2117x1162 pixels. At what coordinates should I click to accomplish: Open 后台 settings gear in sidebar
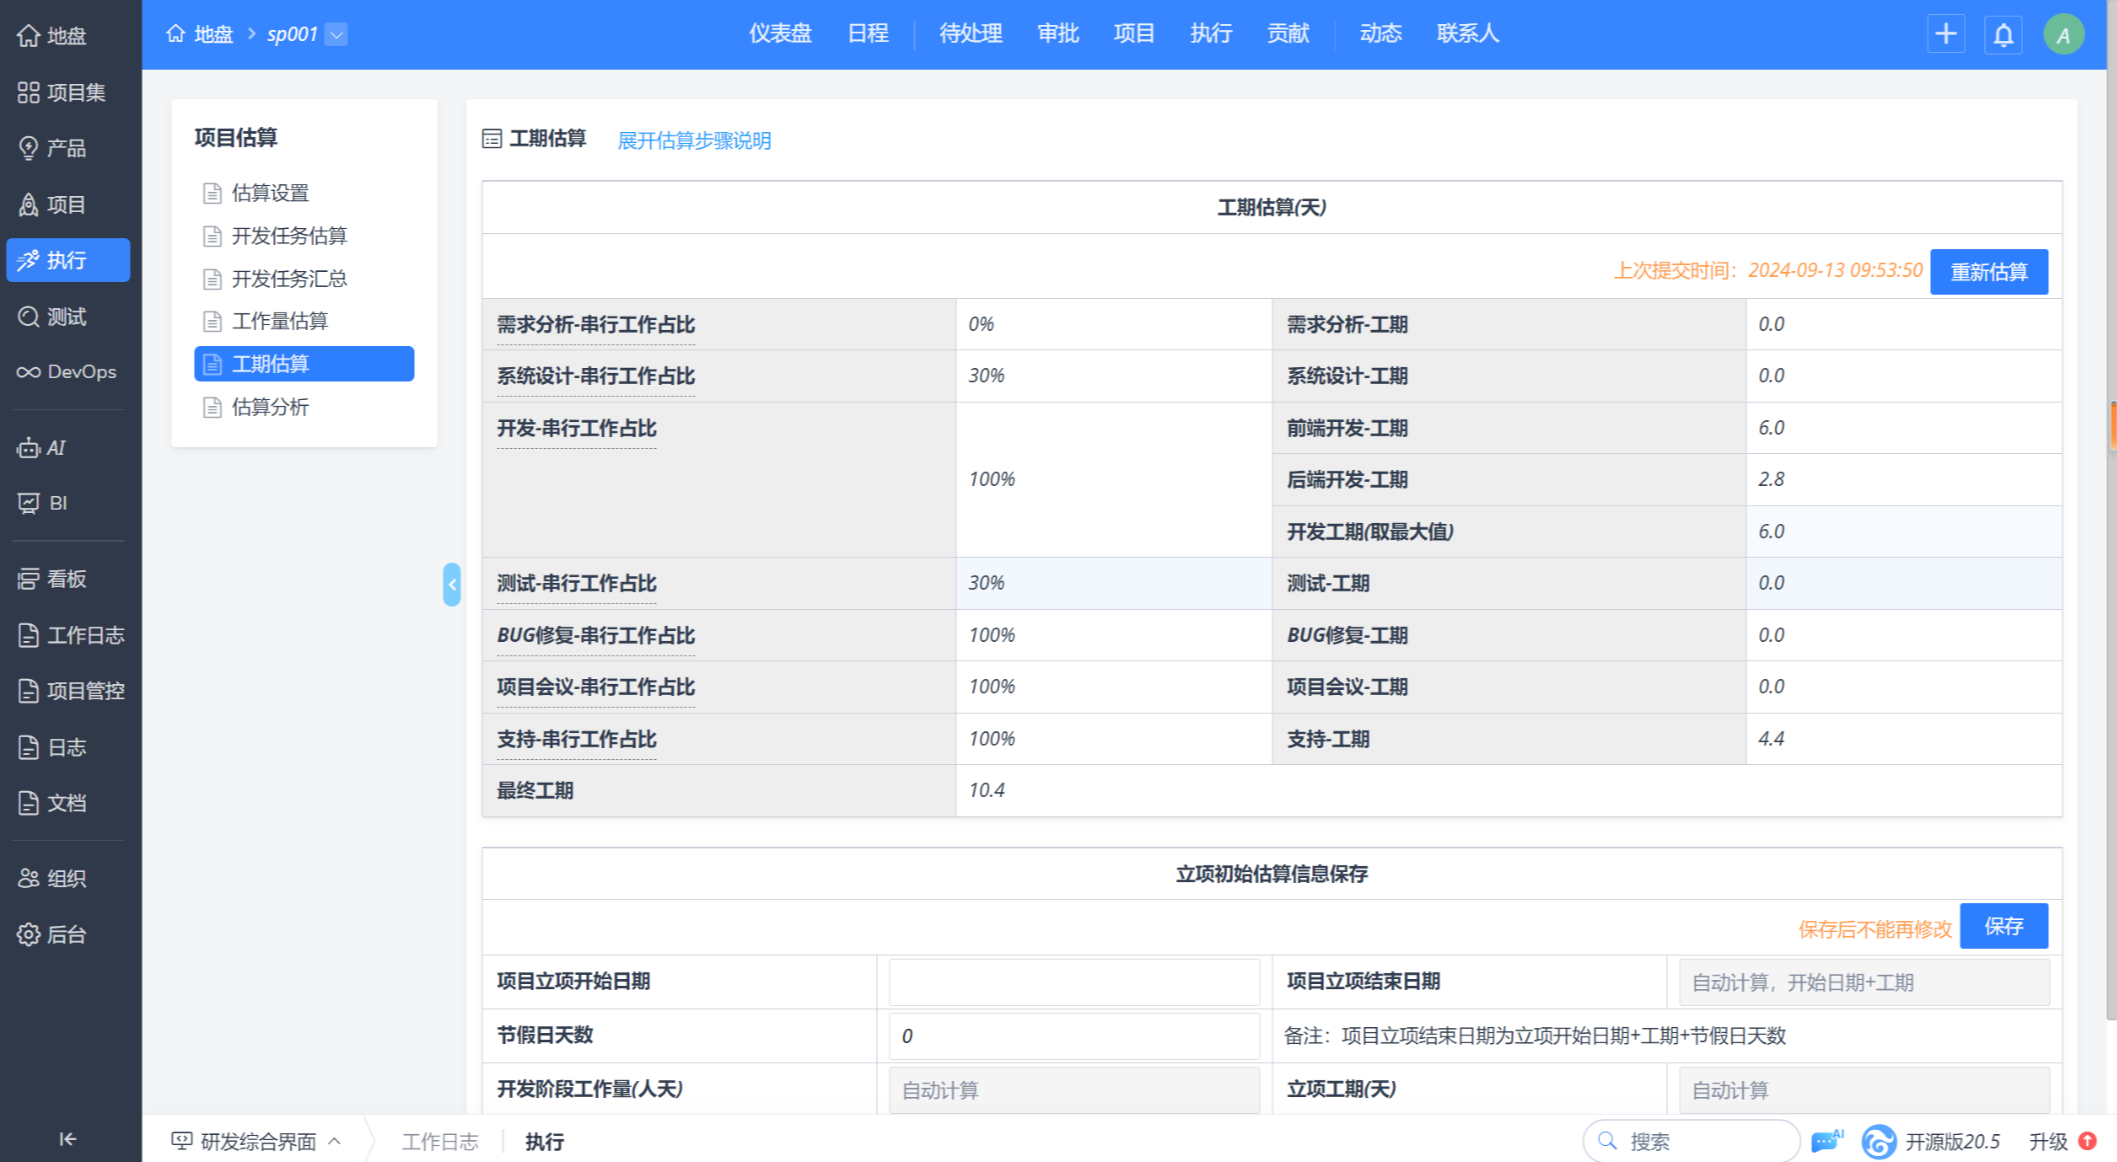[53, 934]
